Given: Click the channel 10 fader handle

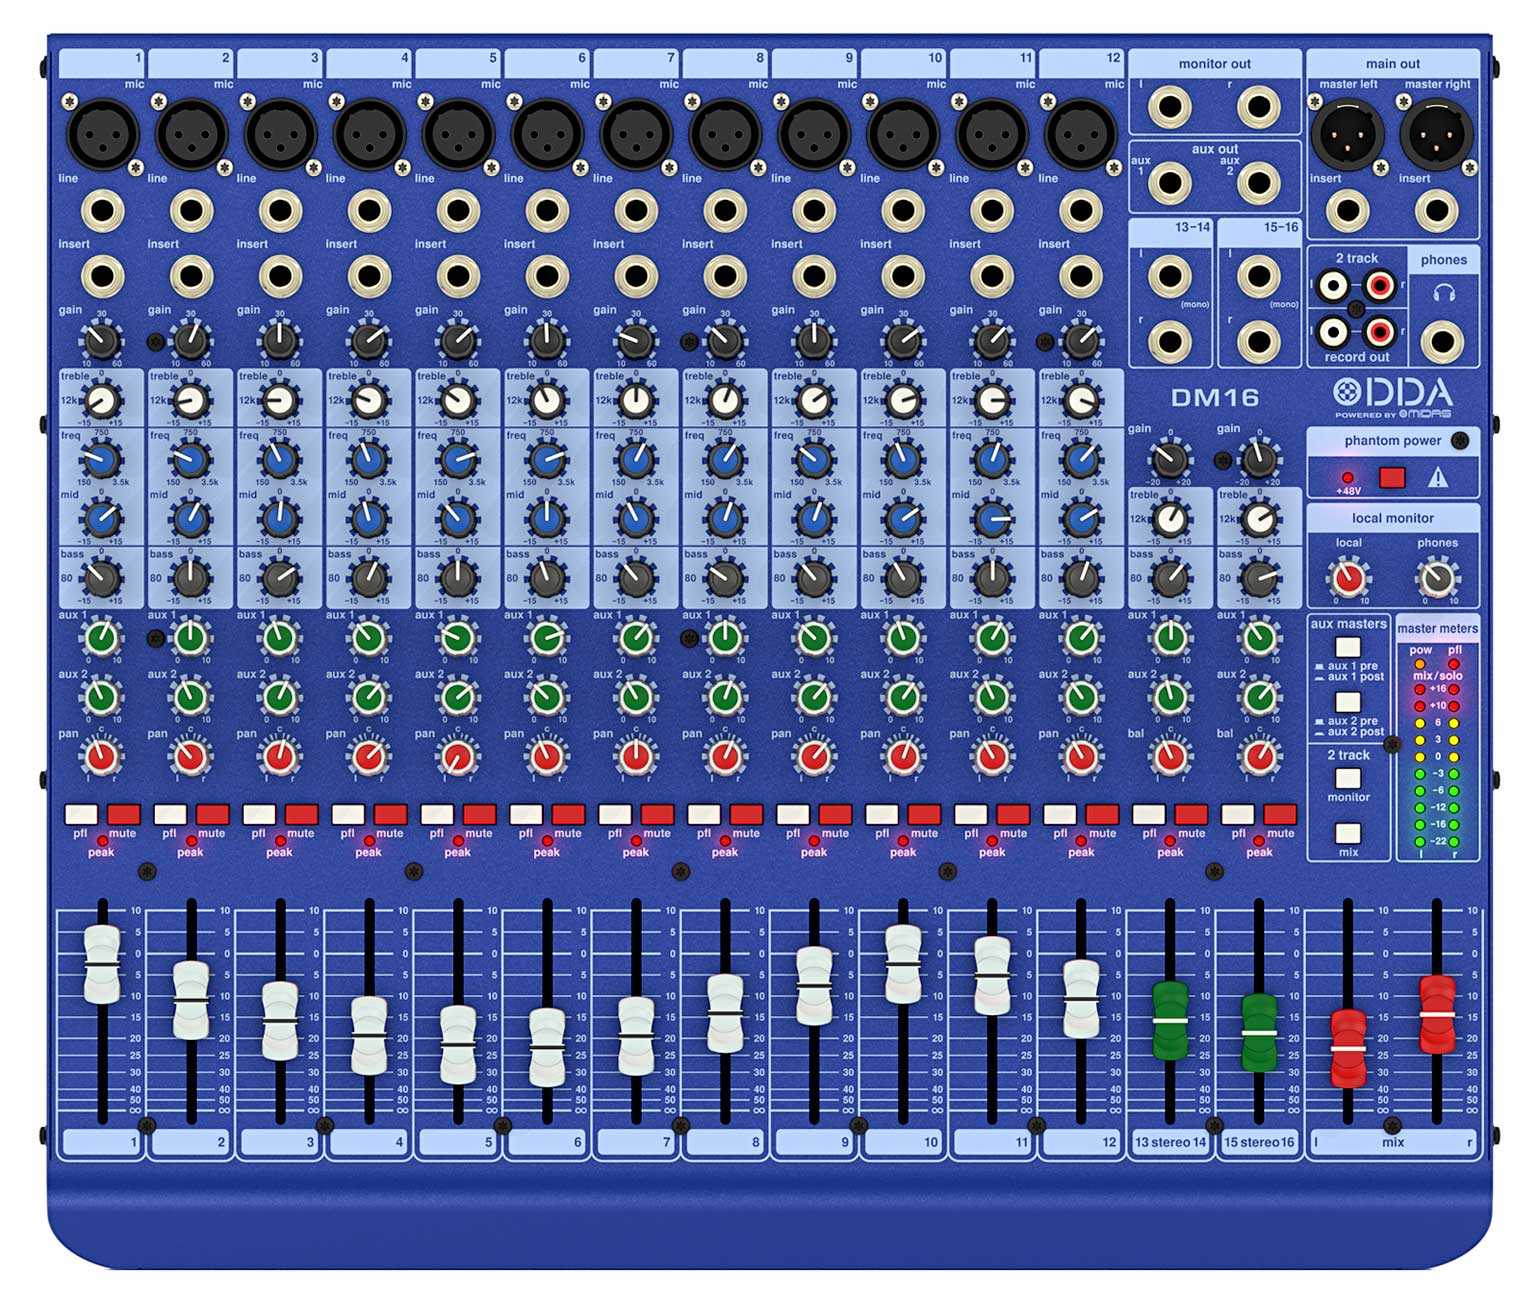Looking at the screenshot, I should coord(903,964).
